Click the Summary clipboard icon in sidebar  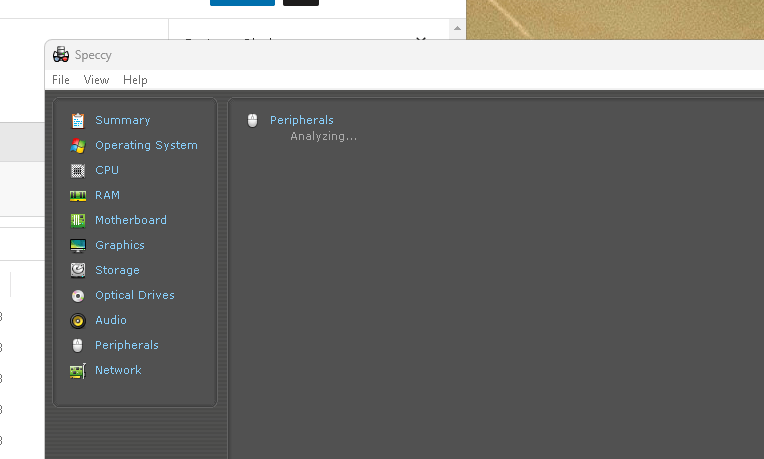tap(78, 120)
